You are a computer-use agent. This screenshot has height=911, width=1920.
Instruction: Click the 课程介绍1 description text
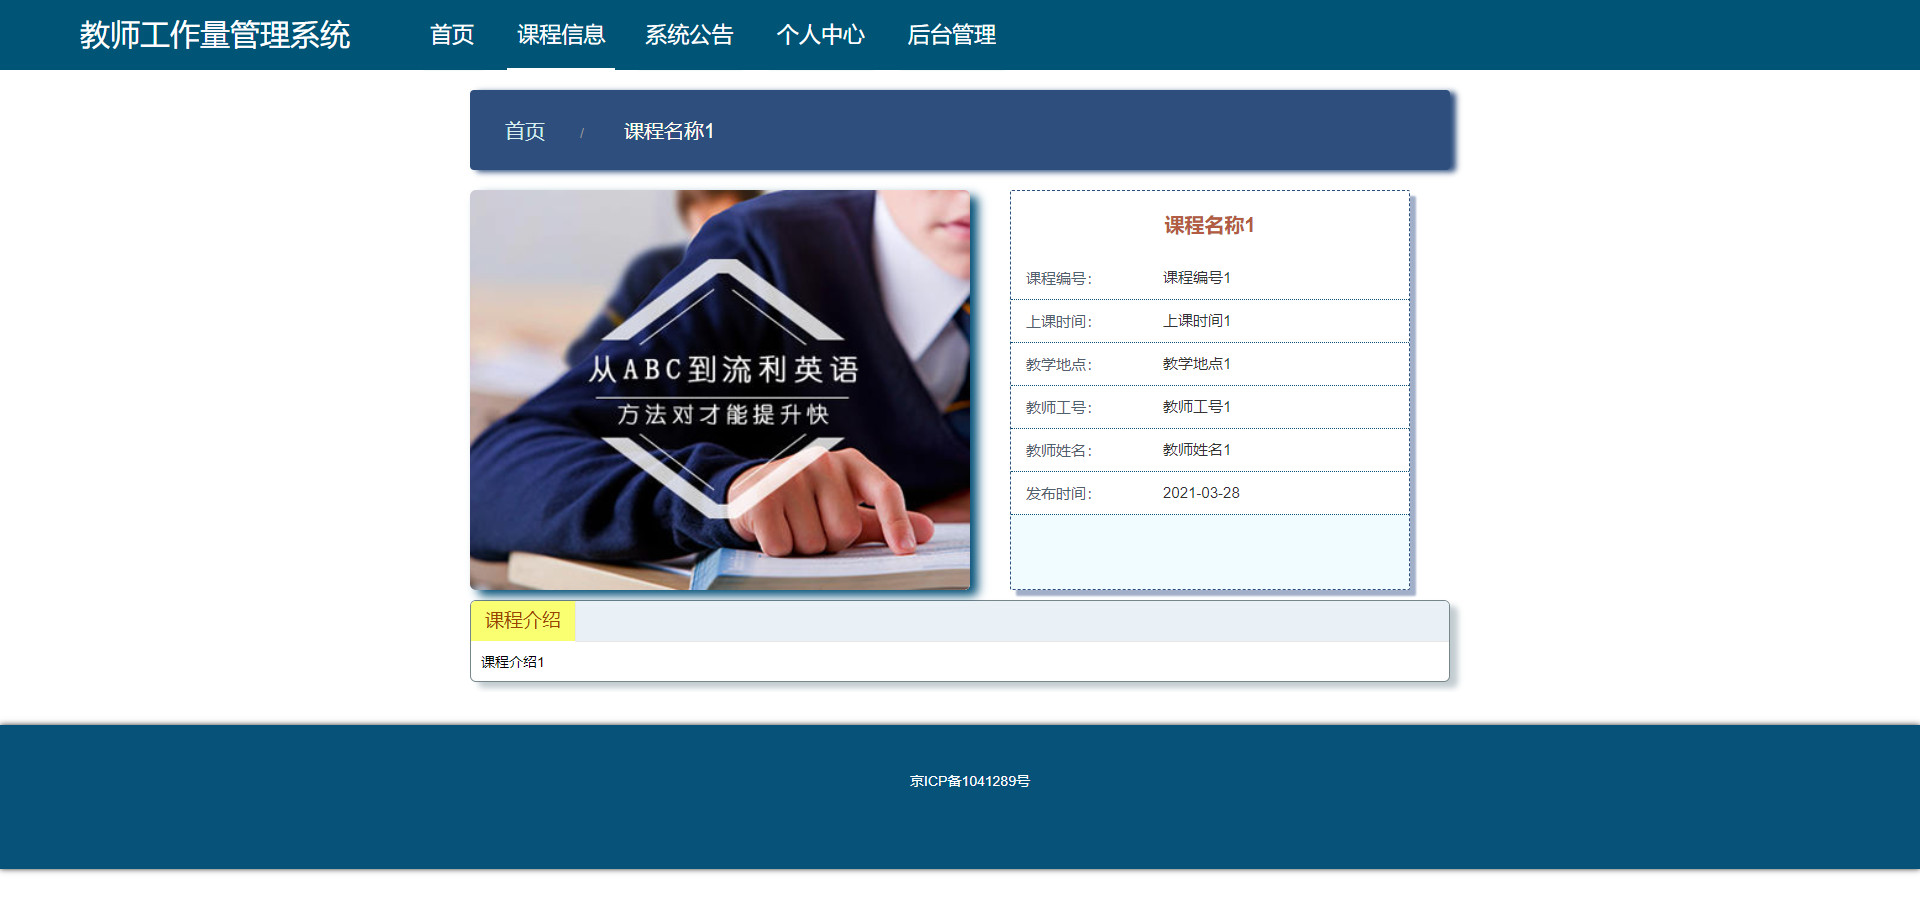513,662
